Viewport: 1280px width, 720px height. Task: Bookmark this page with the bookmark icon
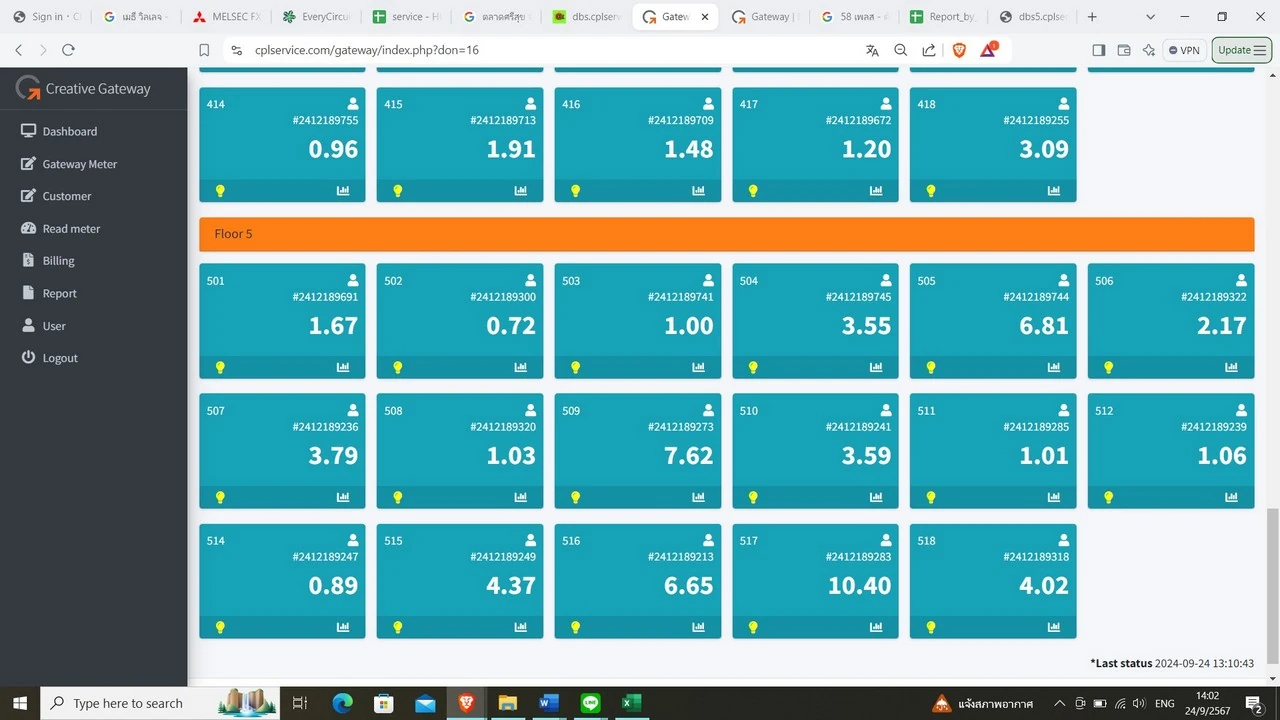click(x=204, y=50)
